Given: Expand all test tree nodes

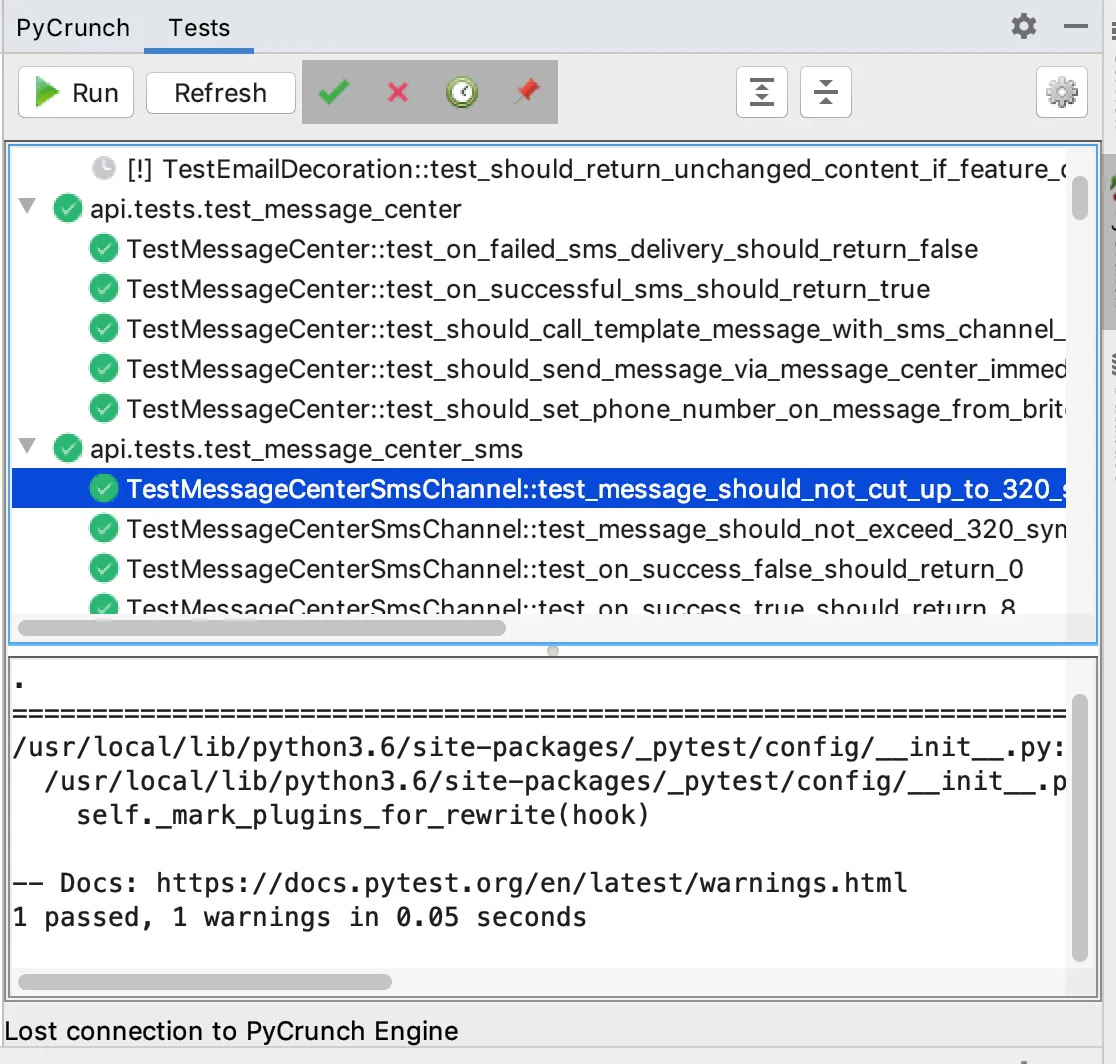Looking at the screenshot, I should (x=762, y=92).
